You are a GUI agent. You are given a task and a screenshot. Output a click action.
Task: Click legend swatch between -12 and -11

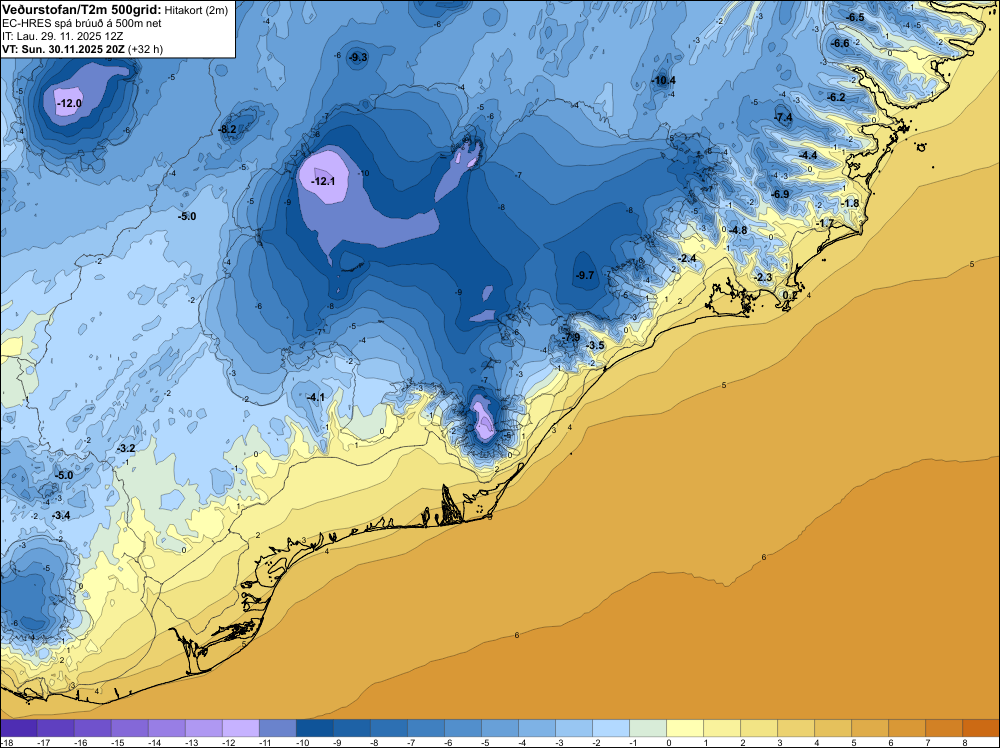240,728
